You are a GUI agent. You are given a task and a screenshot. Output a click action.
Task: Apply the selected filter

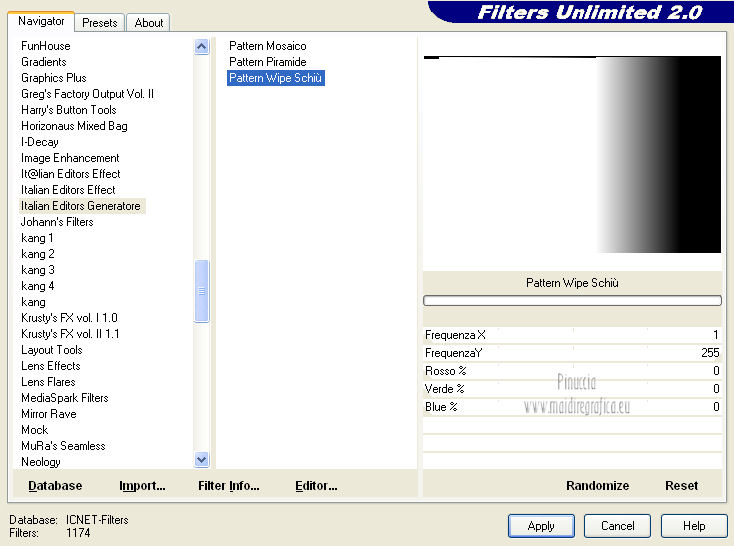[x=541, y=526]
